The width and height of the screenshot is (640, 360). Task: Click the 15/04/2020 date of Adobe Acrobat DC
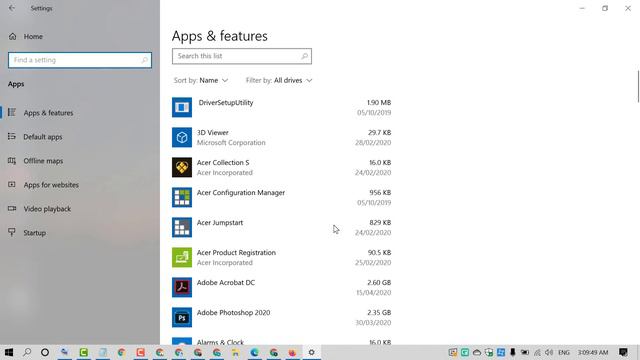373,293
